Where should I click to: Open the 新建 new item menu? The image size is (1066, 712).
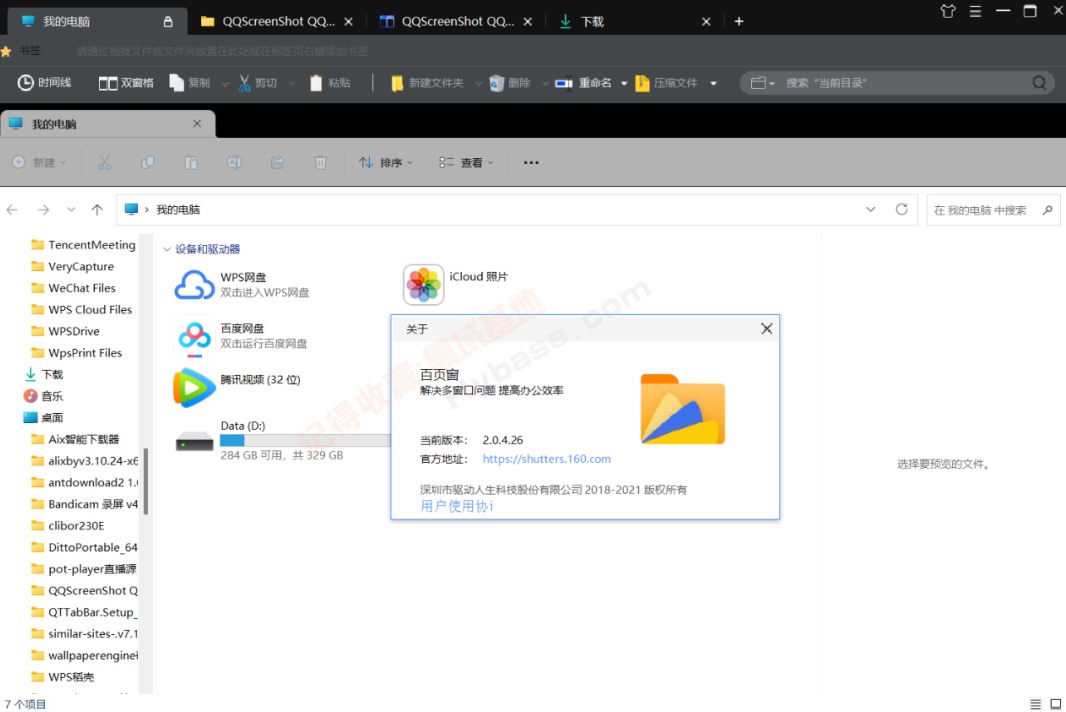pyautogui.click(x=39, y=163)
